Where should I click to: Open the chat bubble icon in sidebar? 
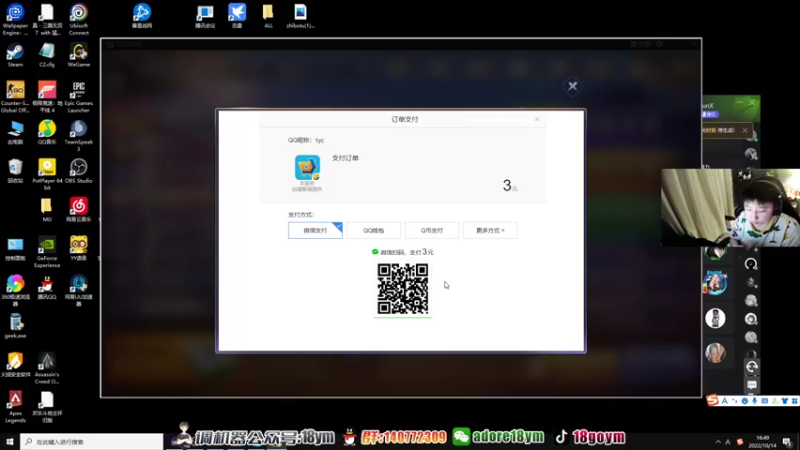pos(752,385)
